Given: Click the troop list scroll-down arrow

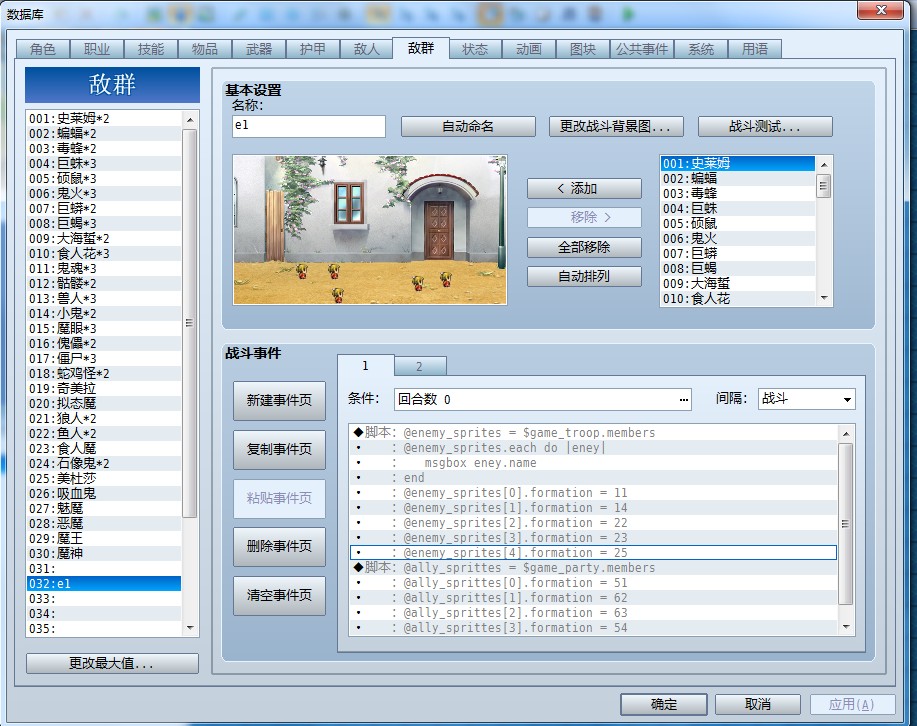Looking at the screenshot, I should click(189, 628).
